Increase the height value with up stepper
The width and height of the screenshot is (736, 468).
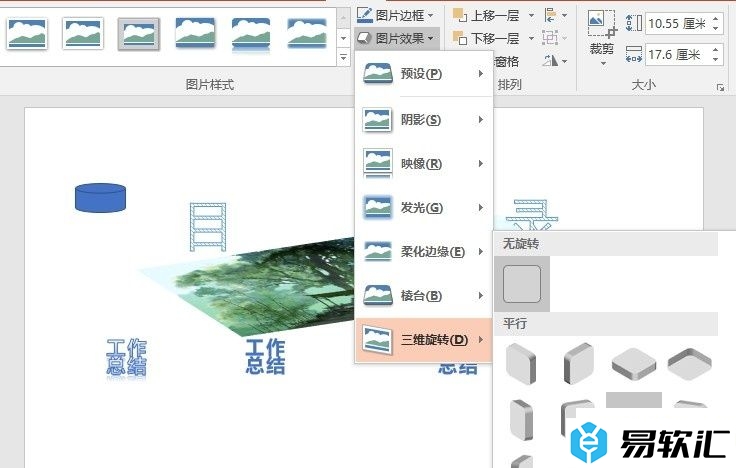coord(716,18)
